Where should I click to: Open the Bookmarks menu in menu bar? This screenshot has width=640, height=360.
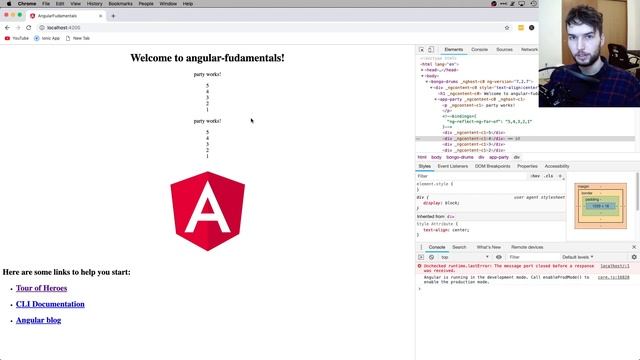[x=120, y=4]
